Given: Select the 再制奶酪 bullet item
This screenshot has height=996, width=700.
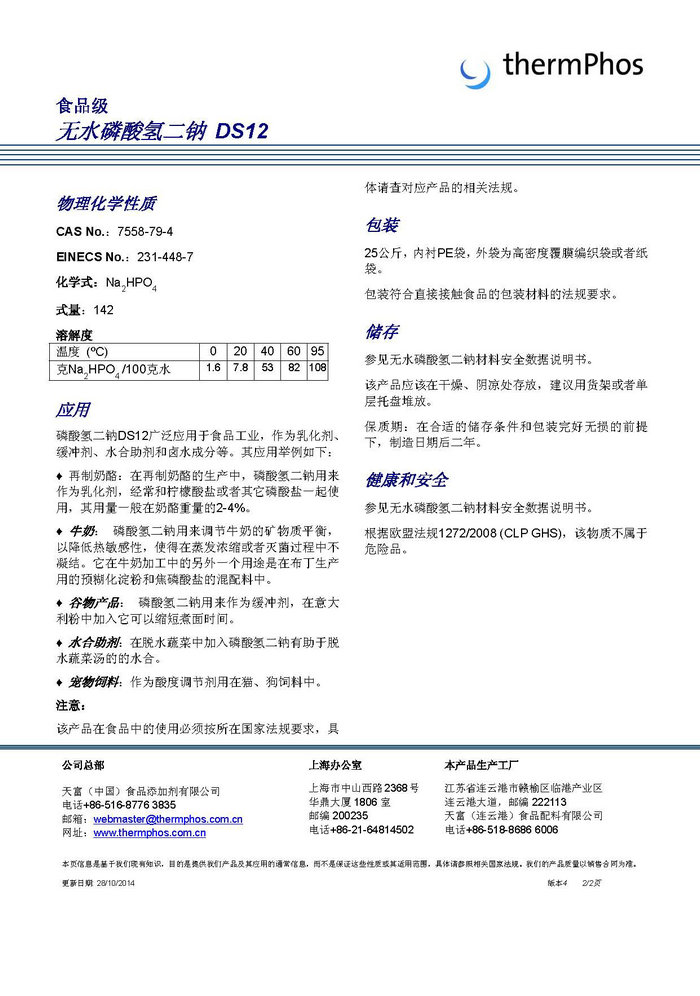Looking at the screenshot, I should click(198, 492).
